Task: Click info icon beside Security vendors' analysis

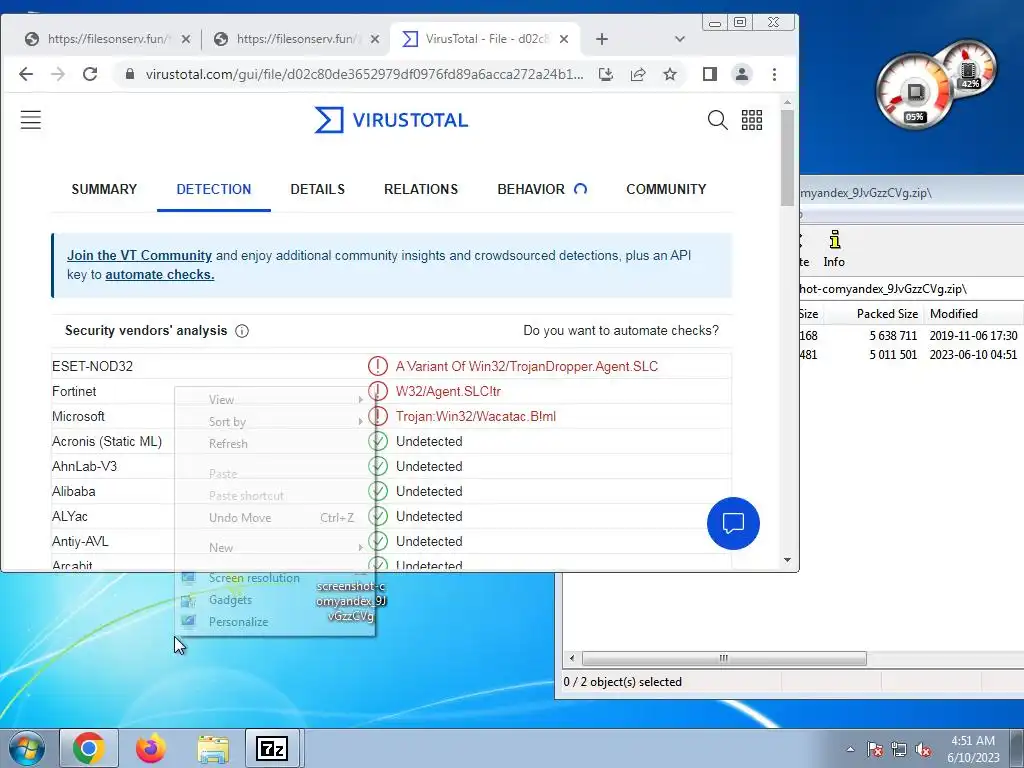Action: (242, 331)
